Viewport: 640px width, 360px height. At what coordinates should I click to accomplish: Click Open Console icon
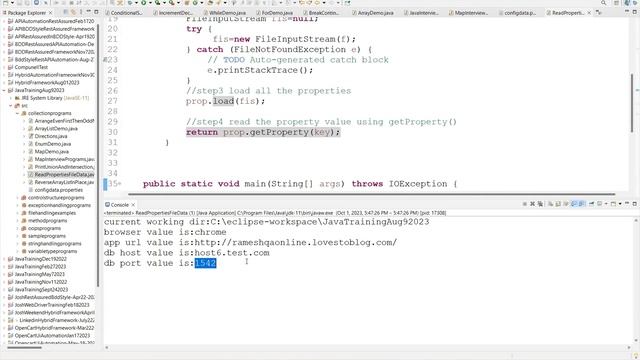[x=613, y=204]
